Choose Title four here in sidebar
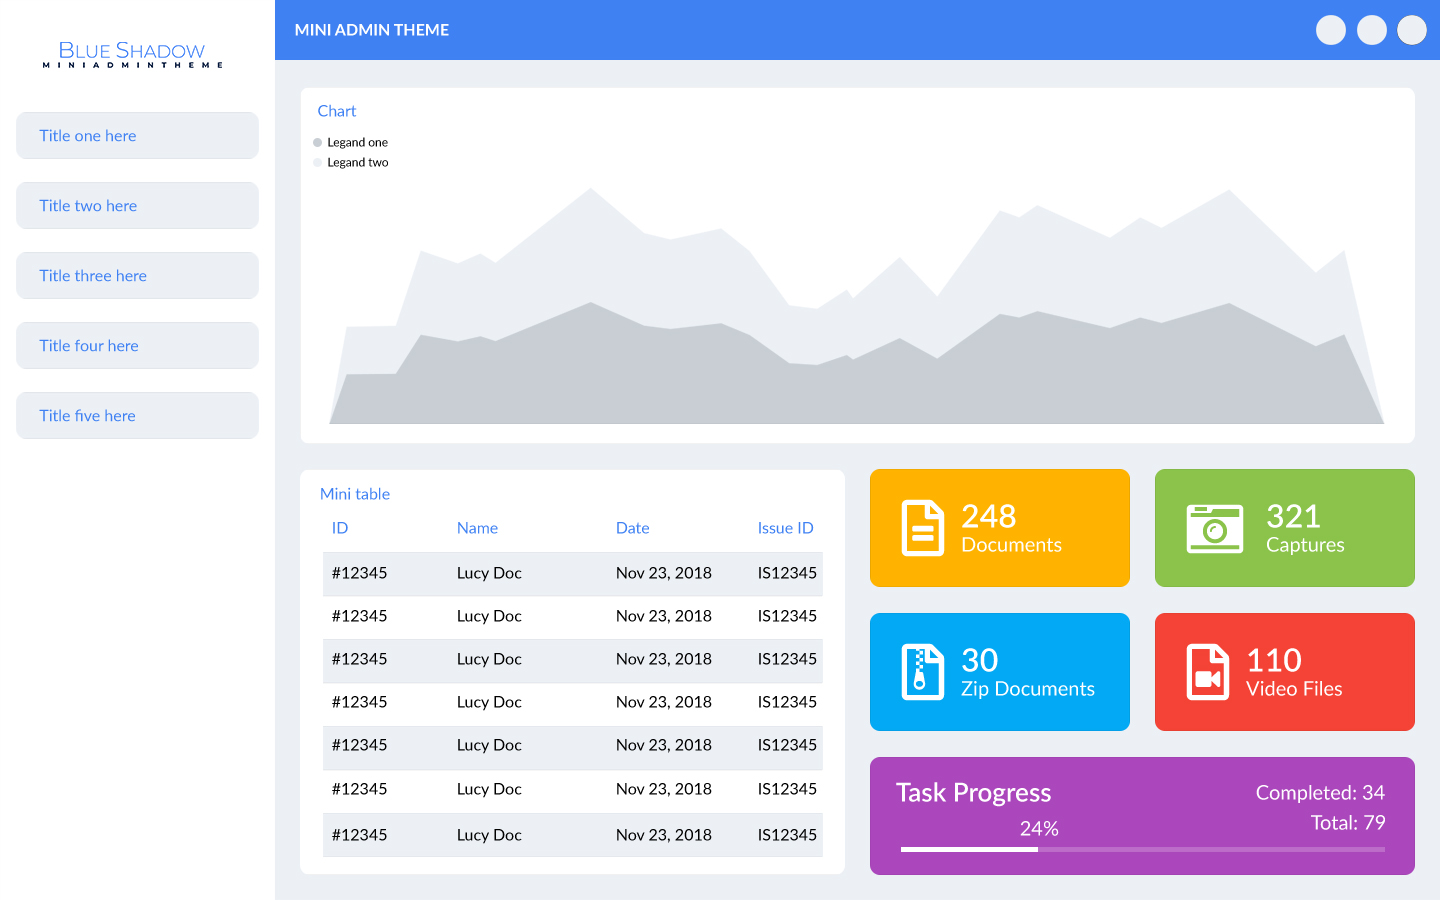The height and width of the screenshot is (900, 1440). point(137,346)
